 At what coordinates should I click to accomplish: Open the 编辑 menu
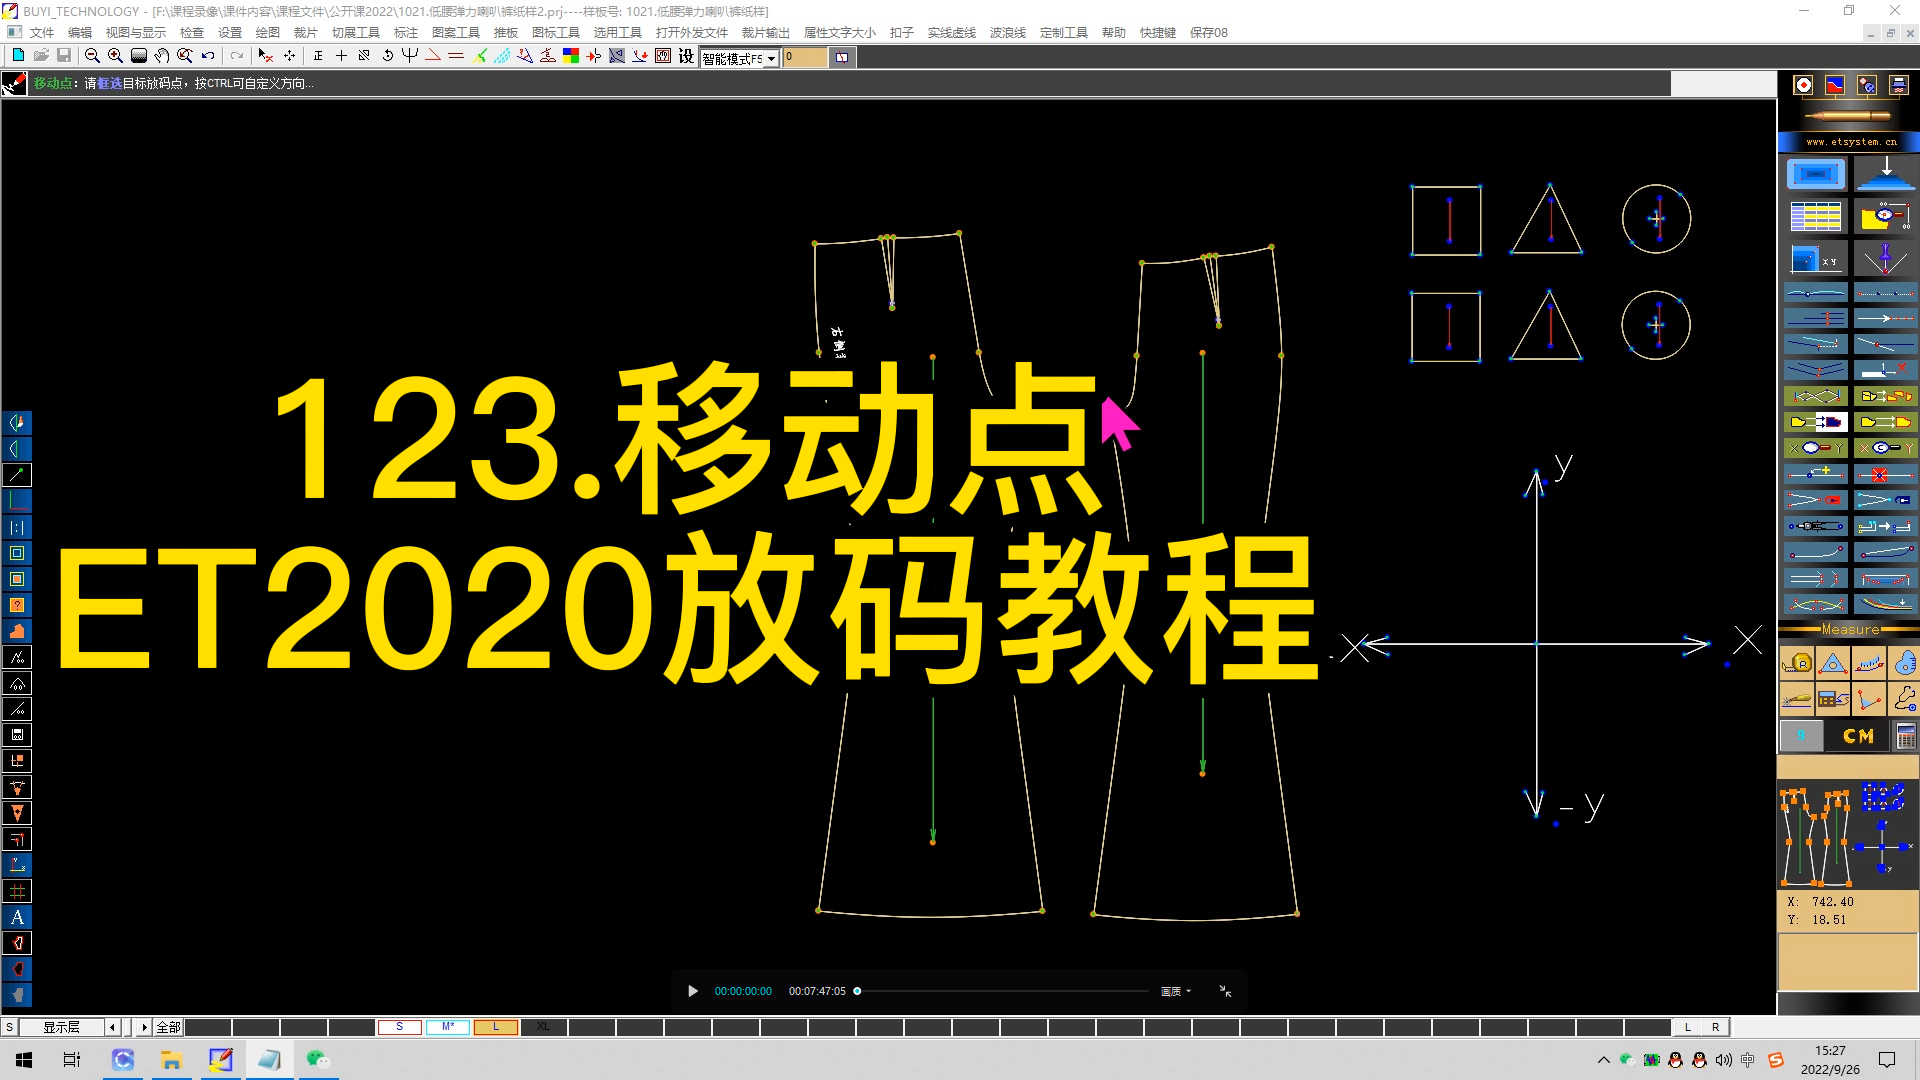coord(80,32)
